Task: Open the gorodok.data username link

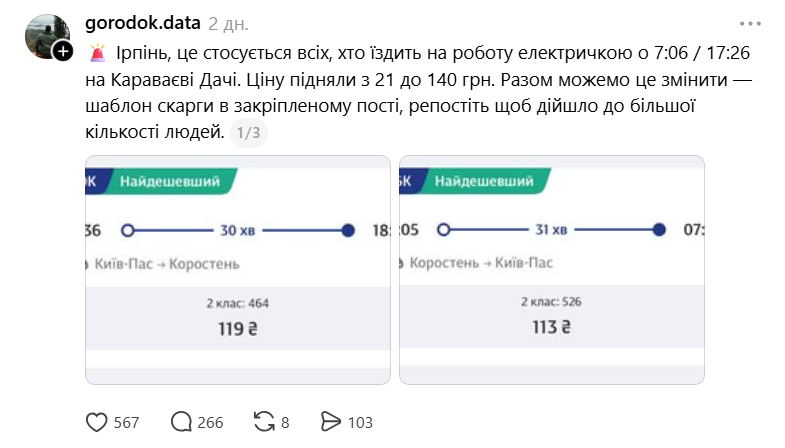Action: [143, 23]
